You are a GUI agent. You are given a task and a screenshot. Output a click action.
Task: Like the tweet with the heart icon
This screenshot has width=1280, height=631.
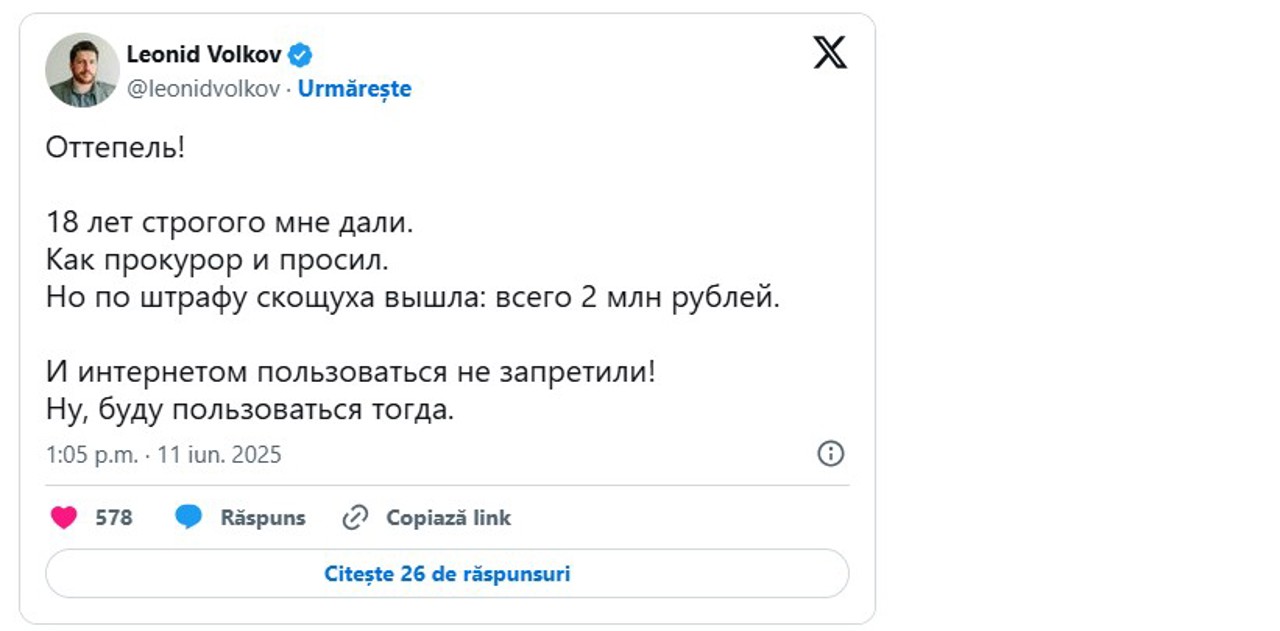point(64,517)
